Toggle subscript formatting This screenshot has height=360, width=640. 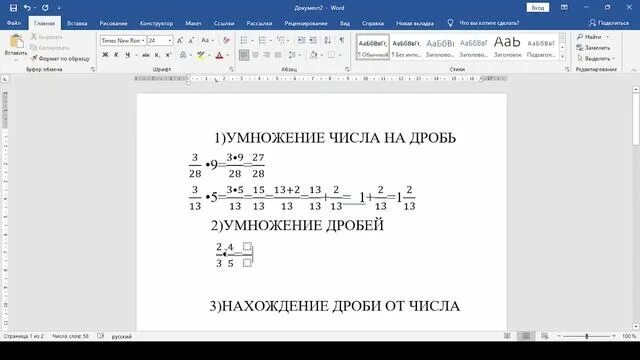(157, 55)
